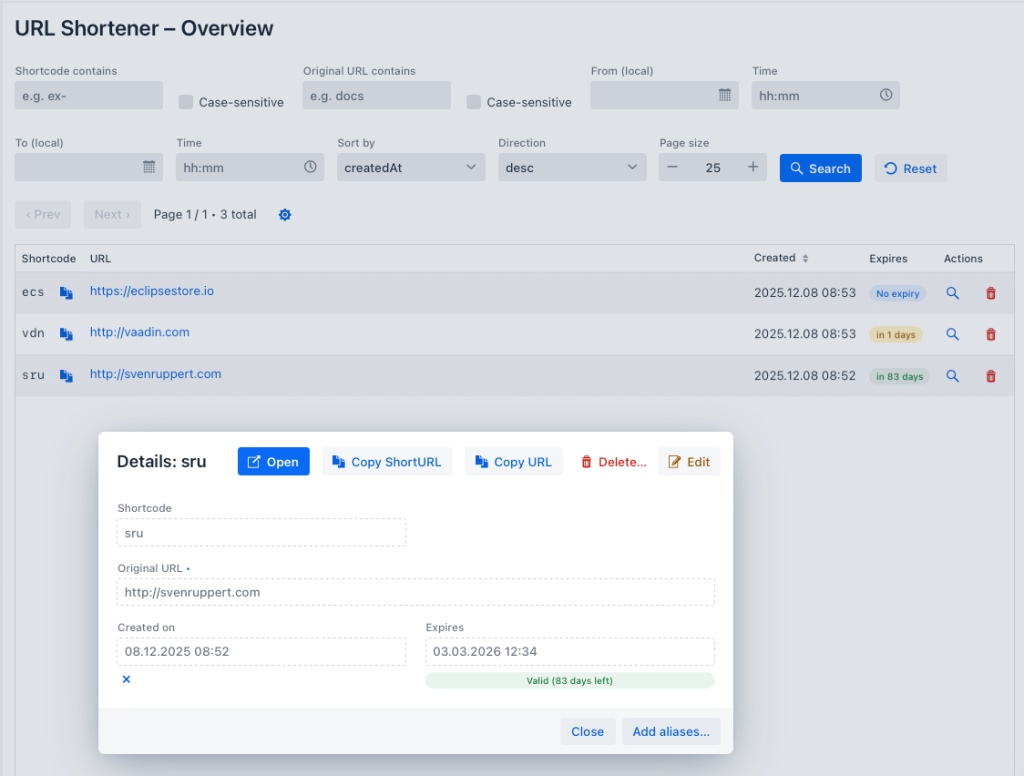The image size is (1024, 776).
Task: Open the Direction dropdown
Action: tap(571, 167)
